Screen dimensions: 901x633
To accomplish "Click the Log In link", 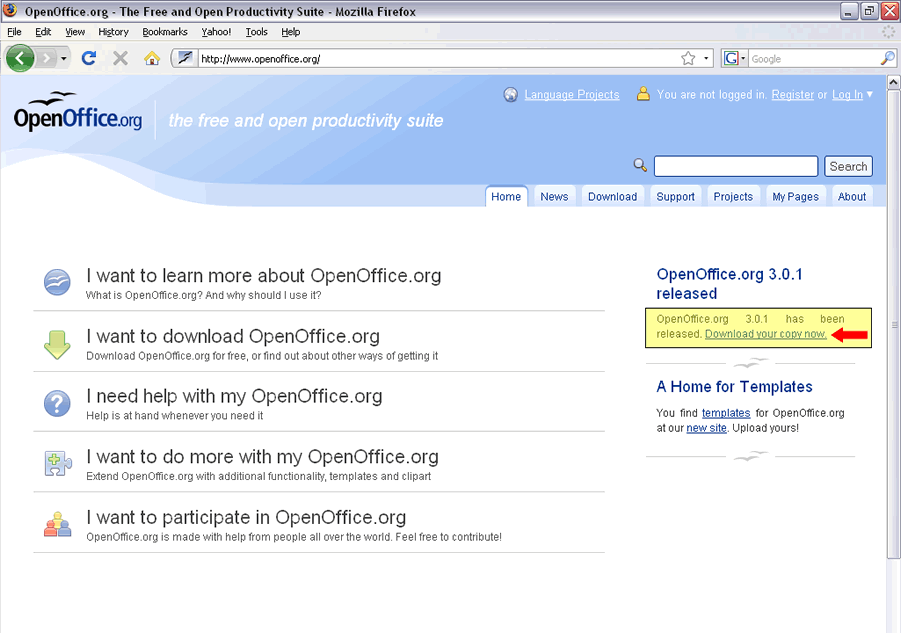I will (848, 95).
